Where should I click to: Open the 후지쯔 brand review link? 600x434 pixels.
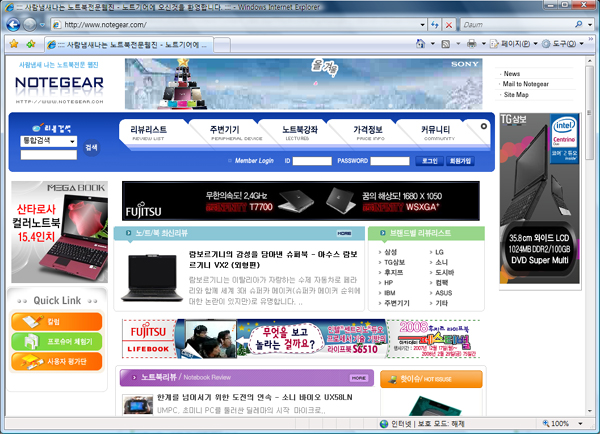[393, 272]
